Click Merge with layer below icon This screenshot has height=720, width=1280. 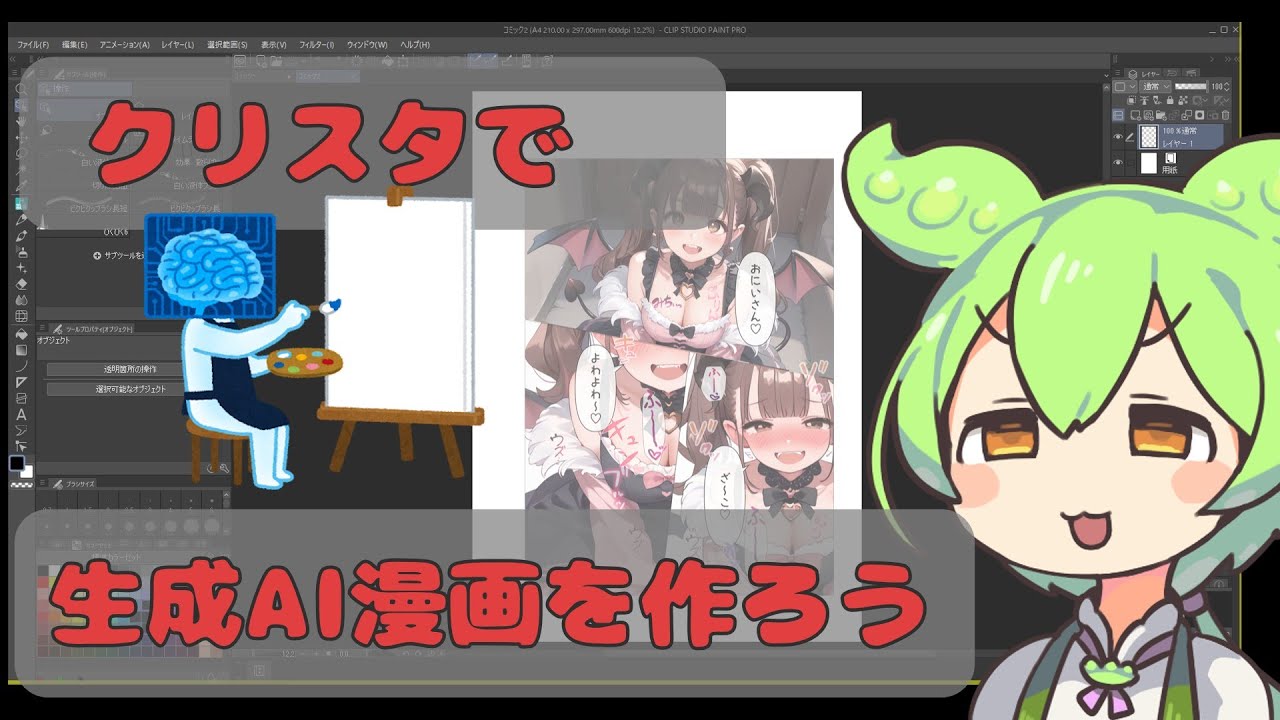[x=1187, y=115]
